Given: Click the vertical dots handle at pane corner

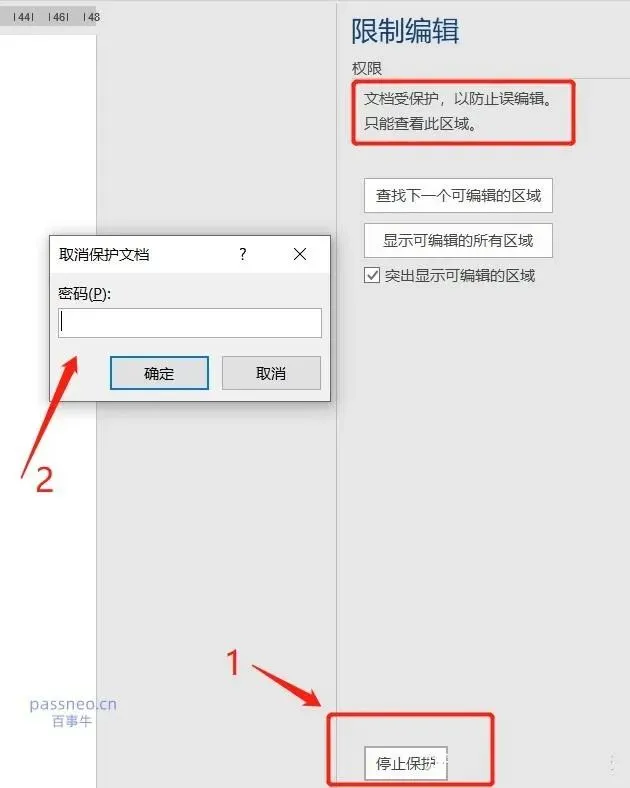Looking at the screenshot, I should tap(612, 763).
